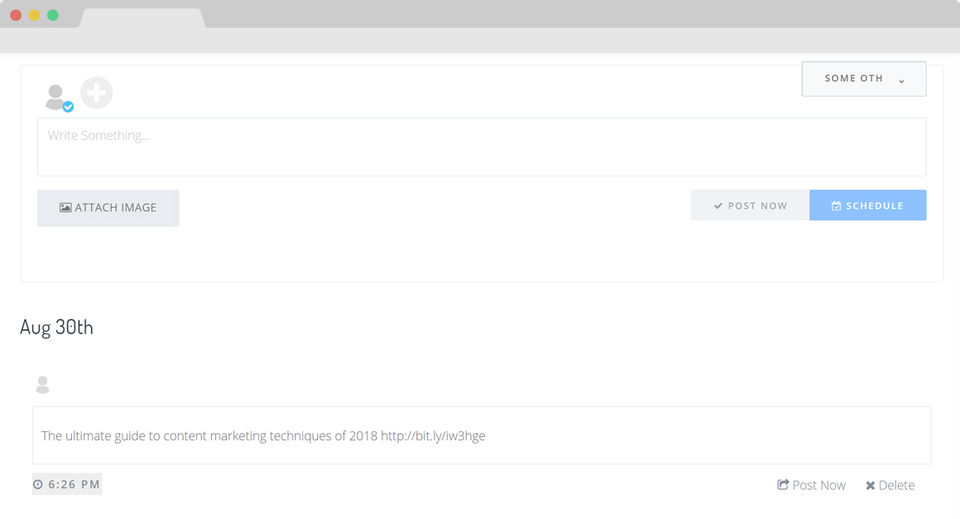Click into the Write Something text box
This screenshot has width=960, height=519.
click(481, 147)
